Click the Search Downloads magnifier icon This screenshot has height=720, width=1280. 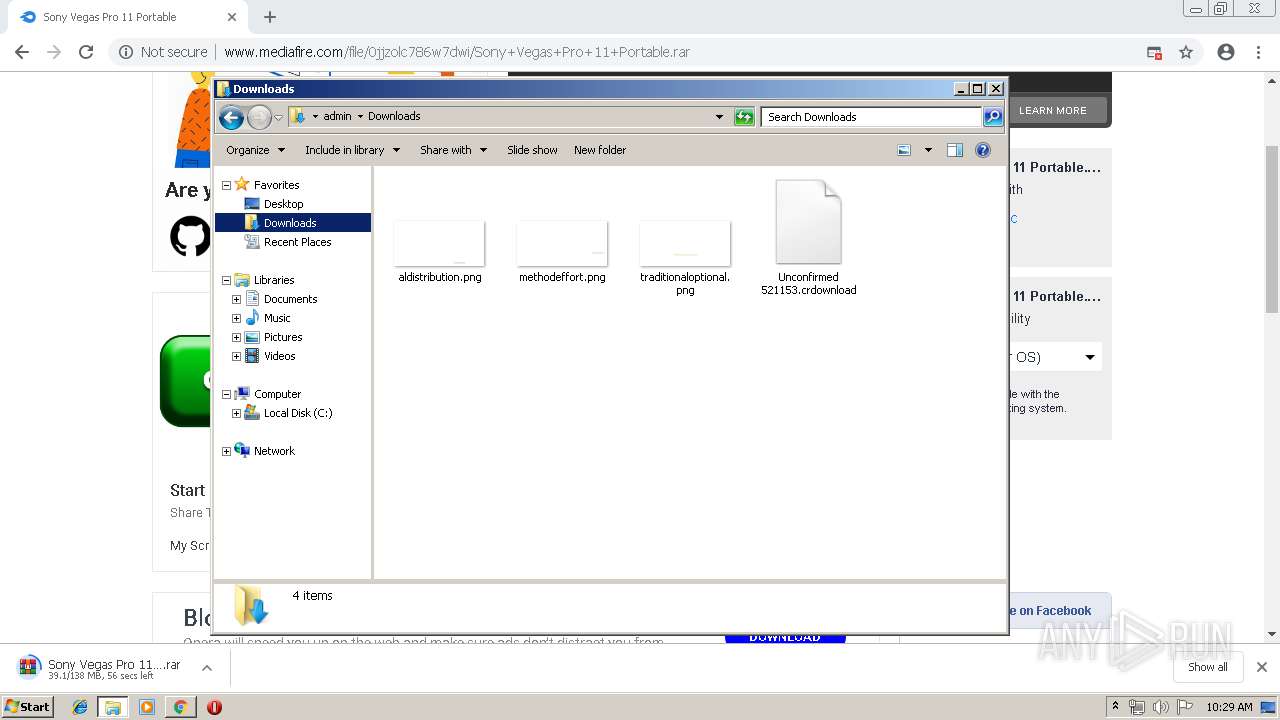[992, 117]
